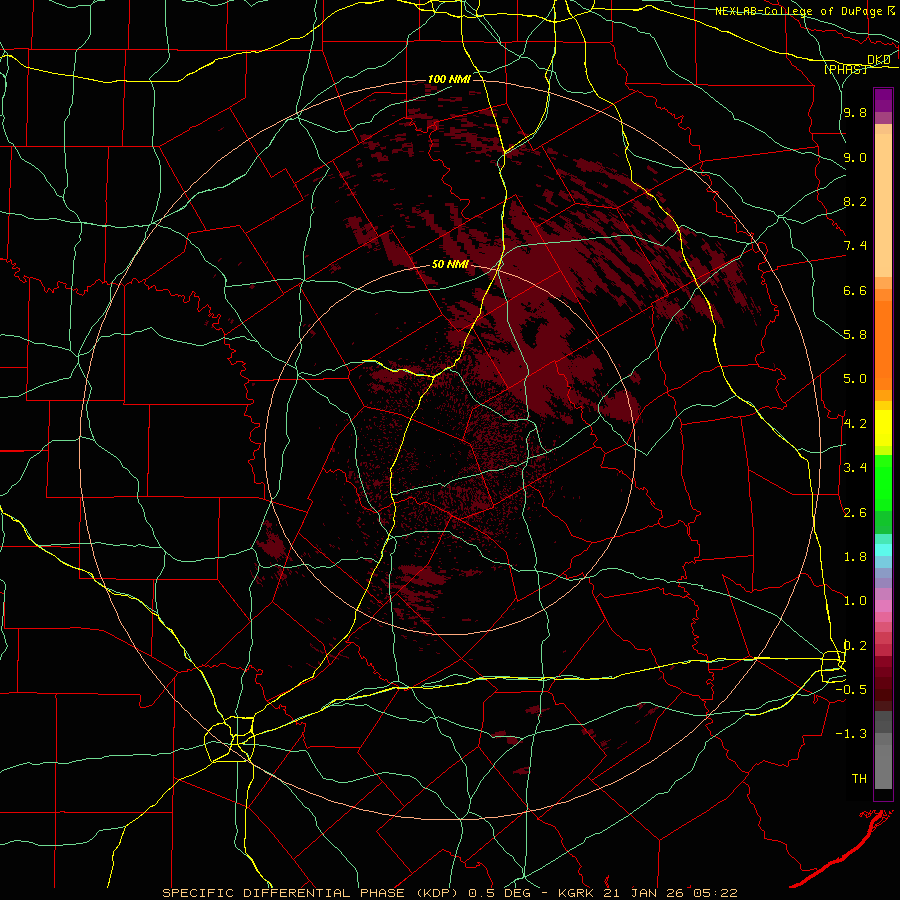The image size is (900, 900).
Task: Pick the bright yellow band beside 4.2
Action: (883, 428)
